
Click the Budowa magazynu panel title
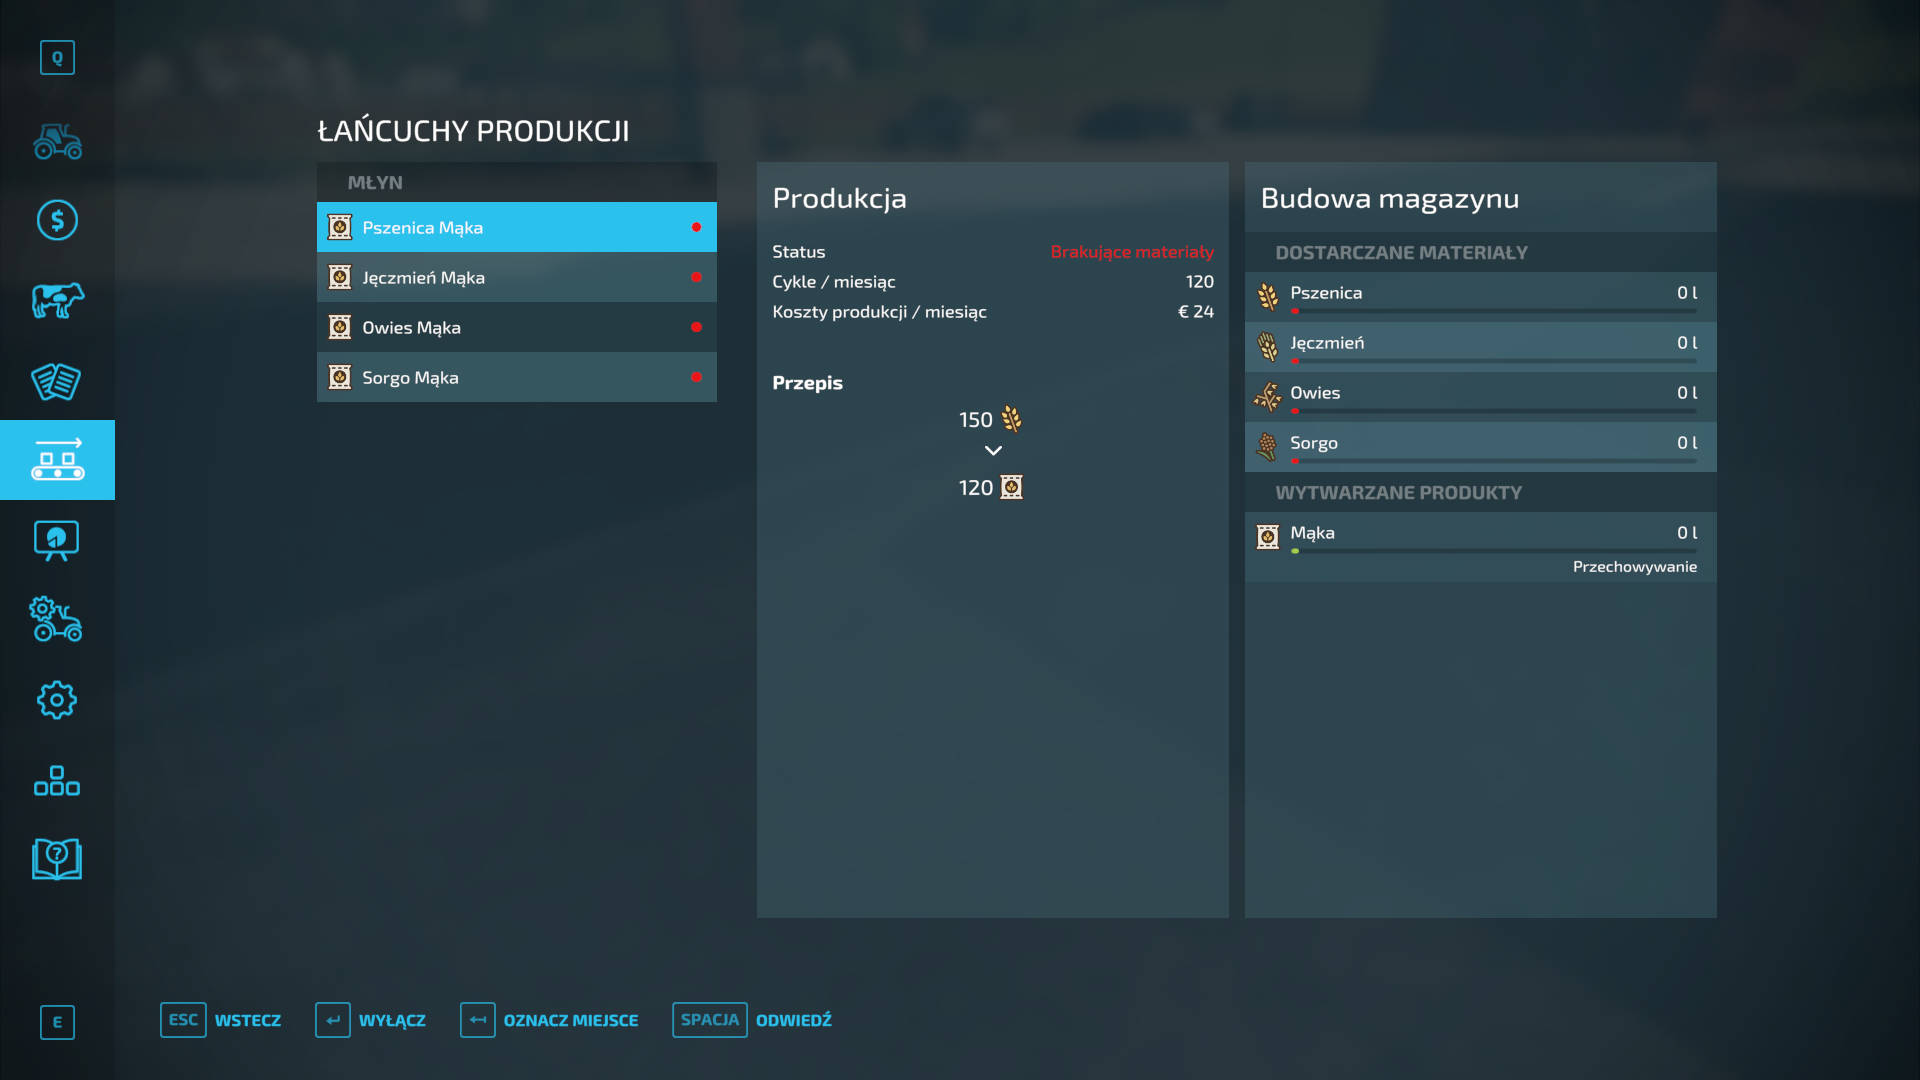[1389, 198]
